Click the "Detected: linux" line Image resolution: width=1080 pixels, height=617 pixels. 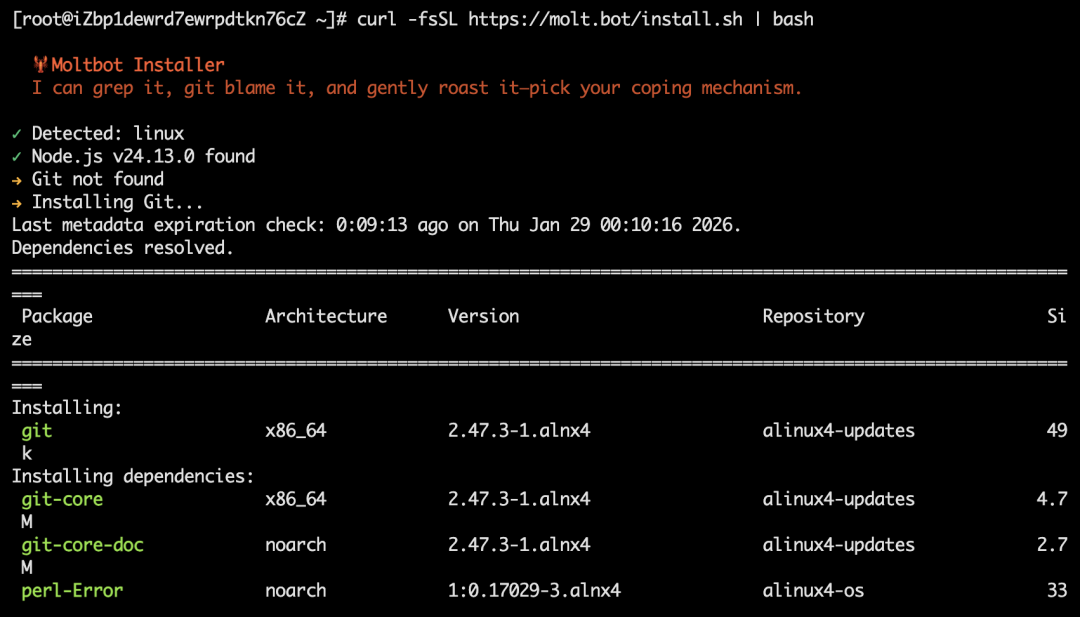pyautogui.click(x=108, y=134)
